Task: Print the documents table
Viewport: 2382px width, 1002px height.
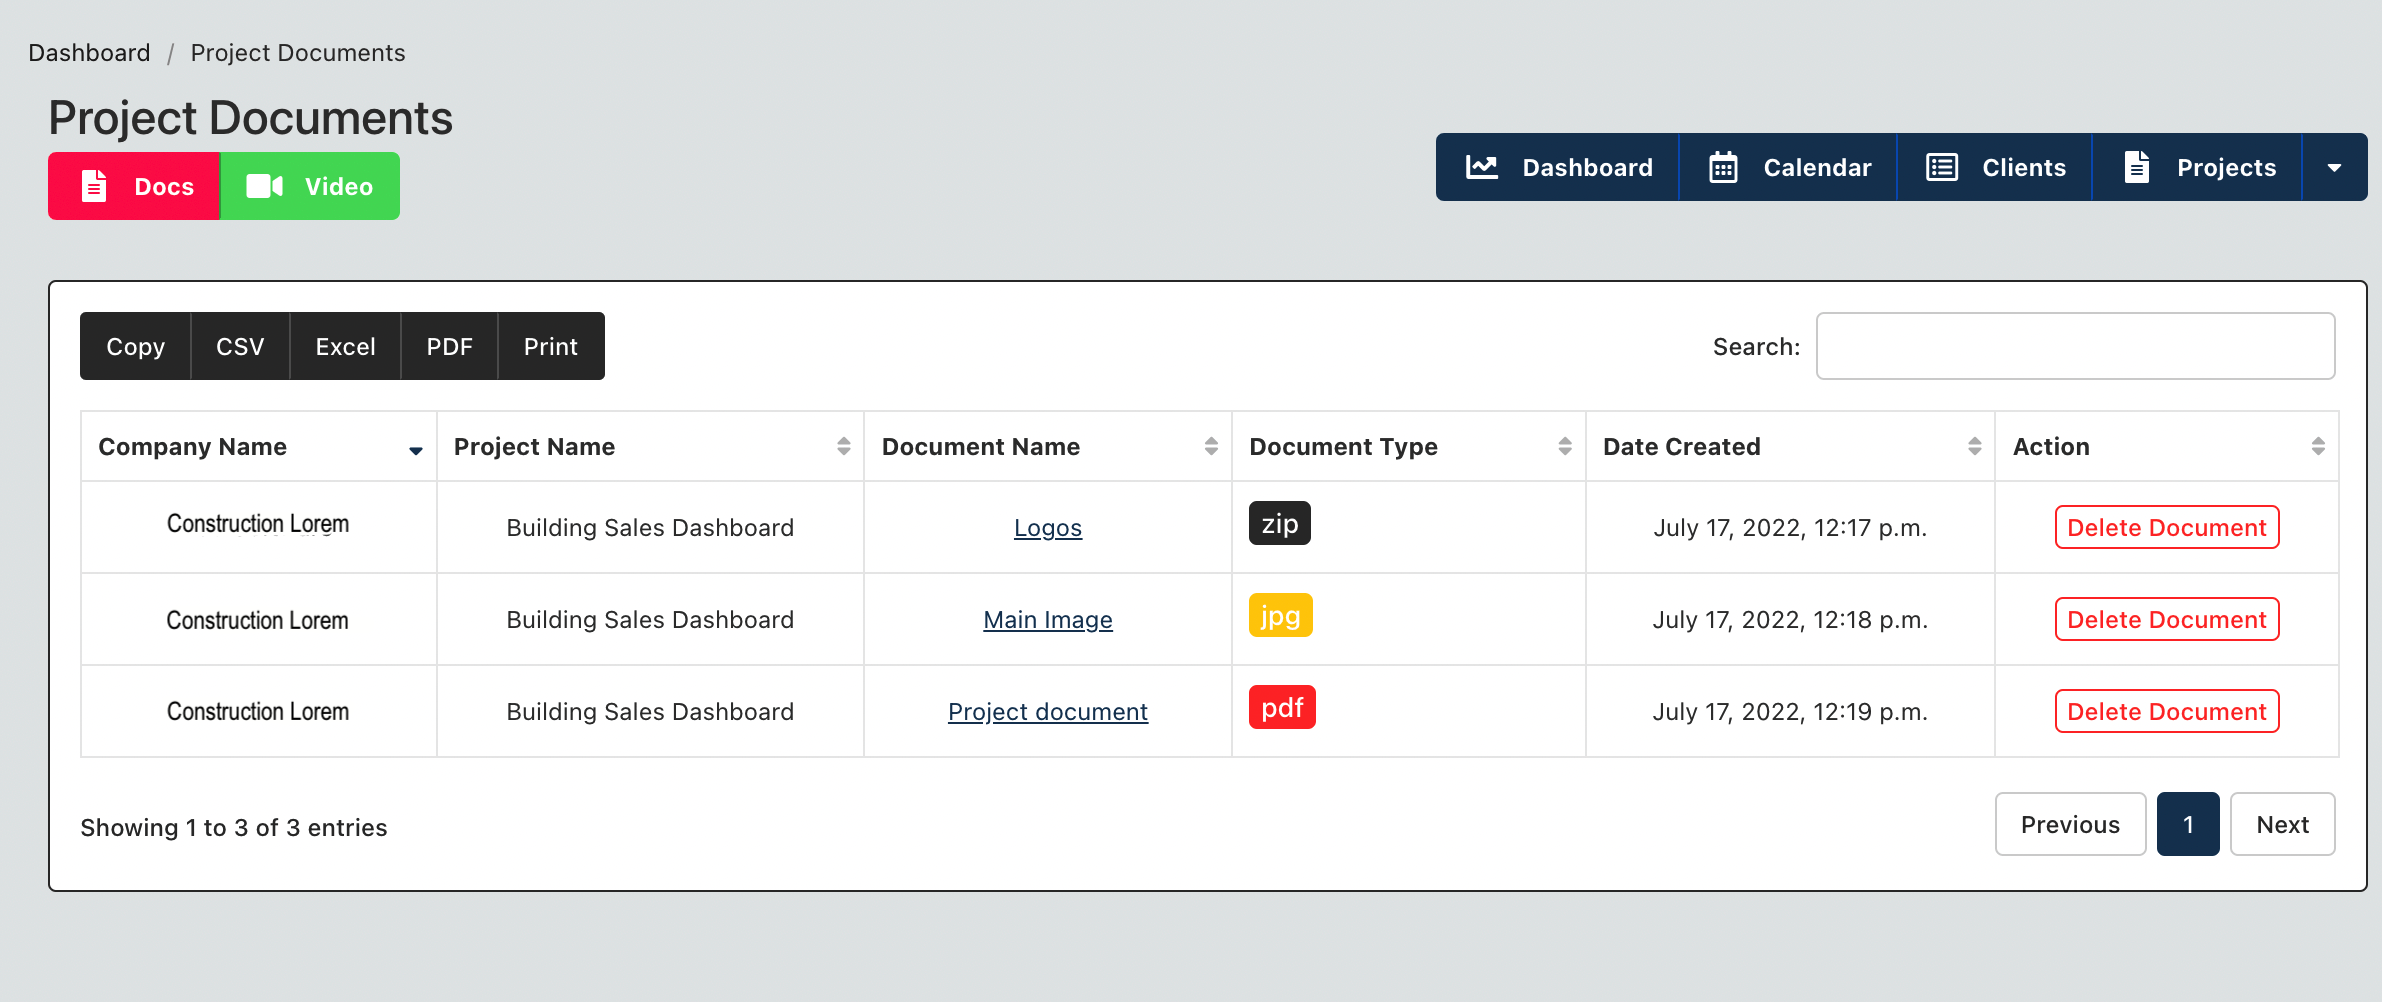Action: pos(551,346)
